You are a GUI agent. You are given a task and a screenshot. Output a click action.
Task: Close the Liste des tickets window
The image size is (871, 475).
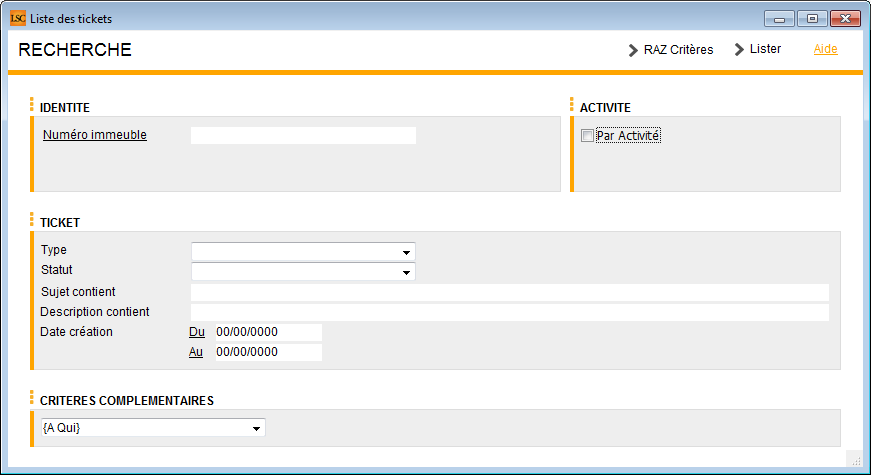tap(845, 19)
